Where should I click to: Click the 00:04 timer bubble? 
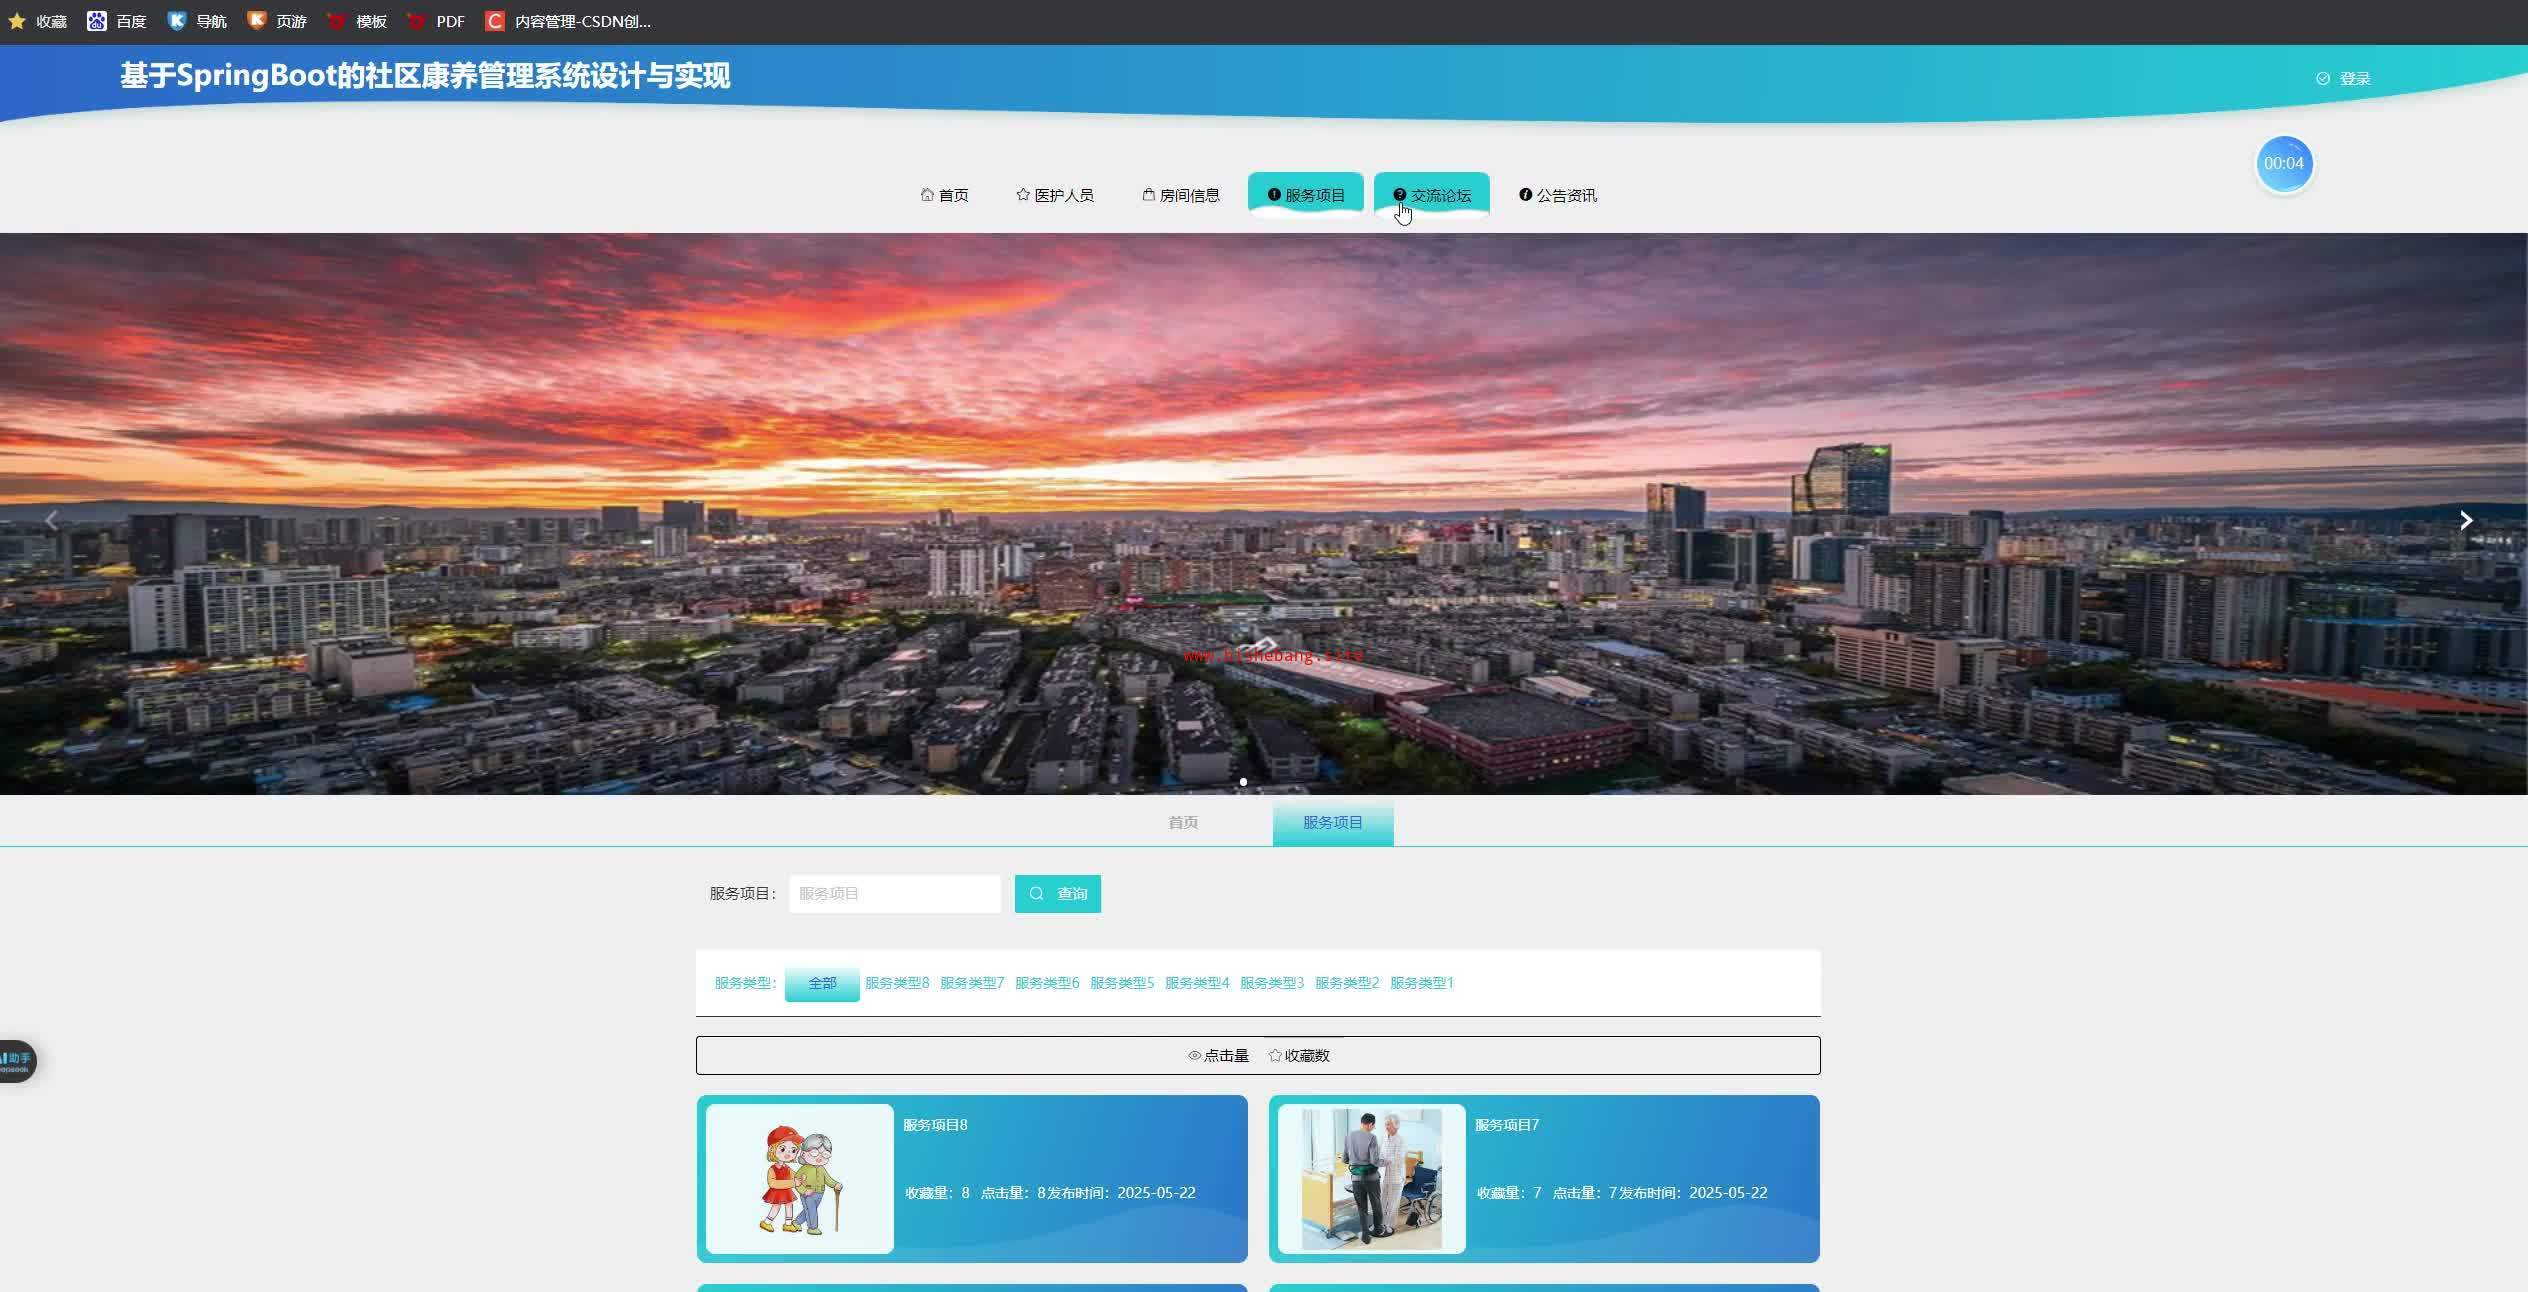pyautogui.click(x=2283, y=164)
